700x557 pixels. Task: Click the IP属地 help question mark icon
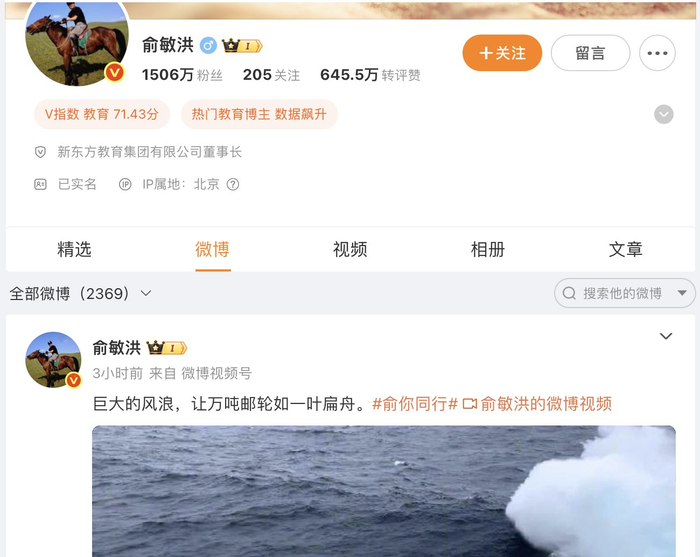[233, 184]
